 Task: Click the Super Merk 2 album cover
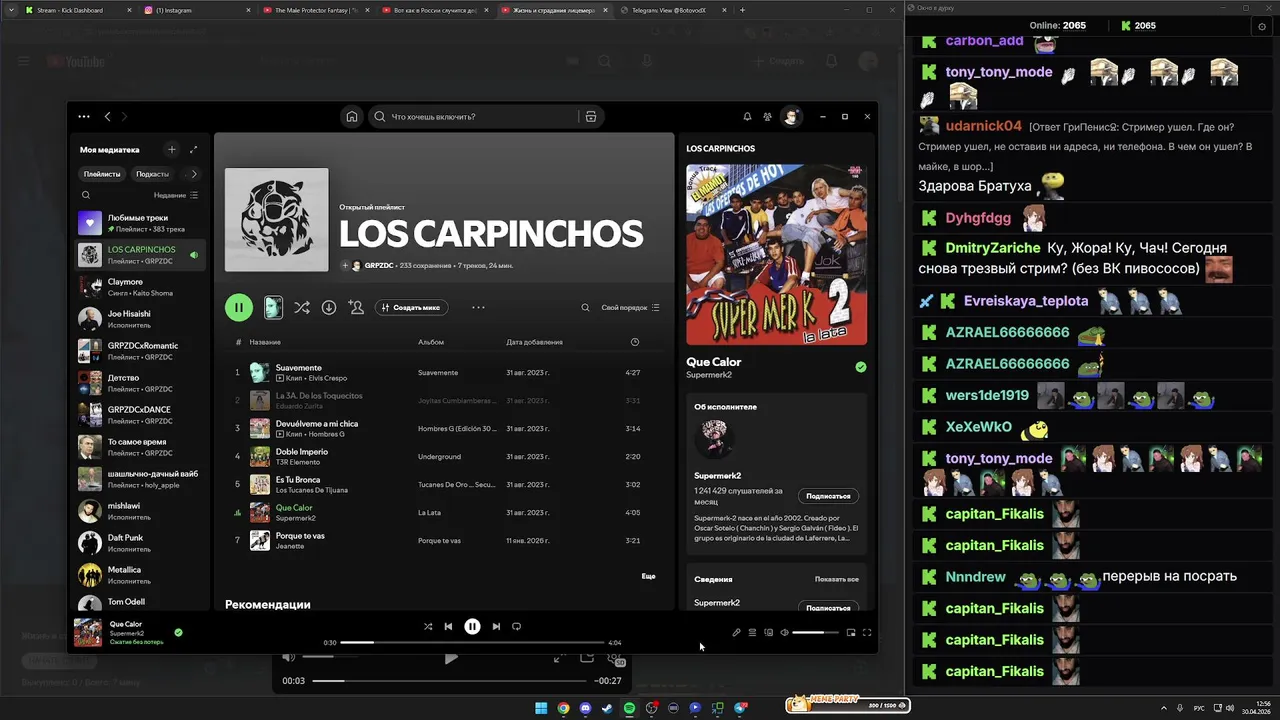pyautogui.click(x=776, y=255)
